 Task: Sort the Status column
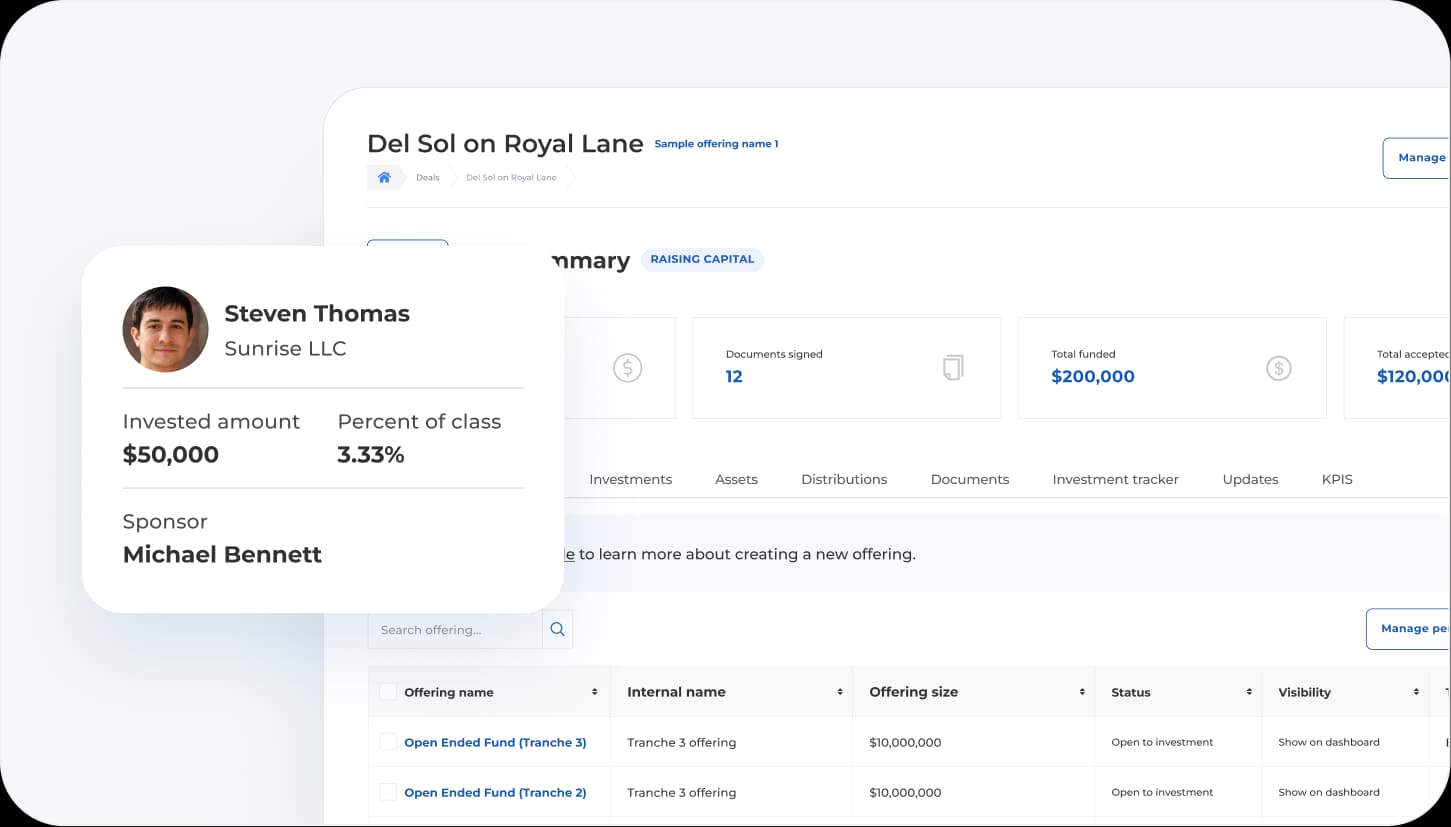(x=1248, y=691)
